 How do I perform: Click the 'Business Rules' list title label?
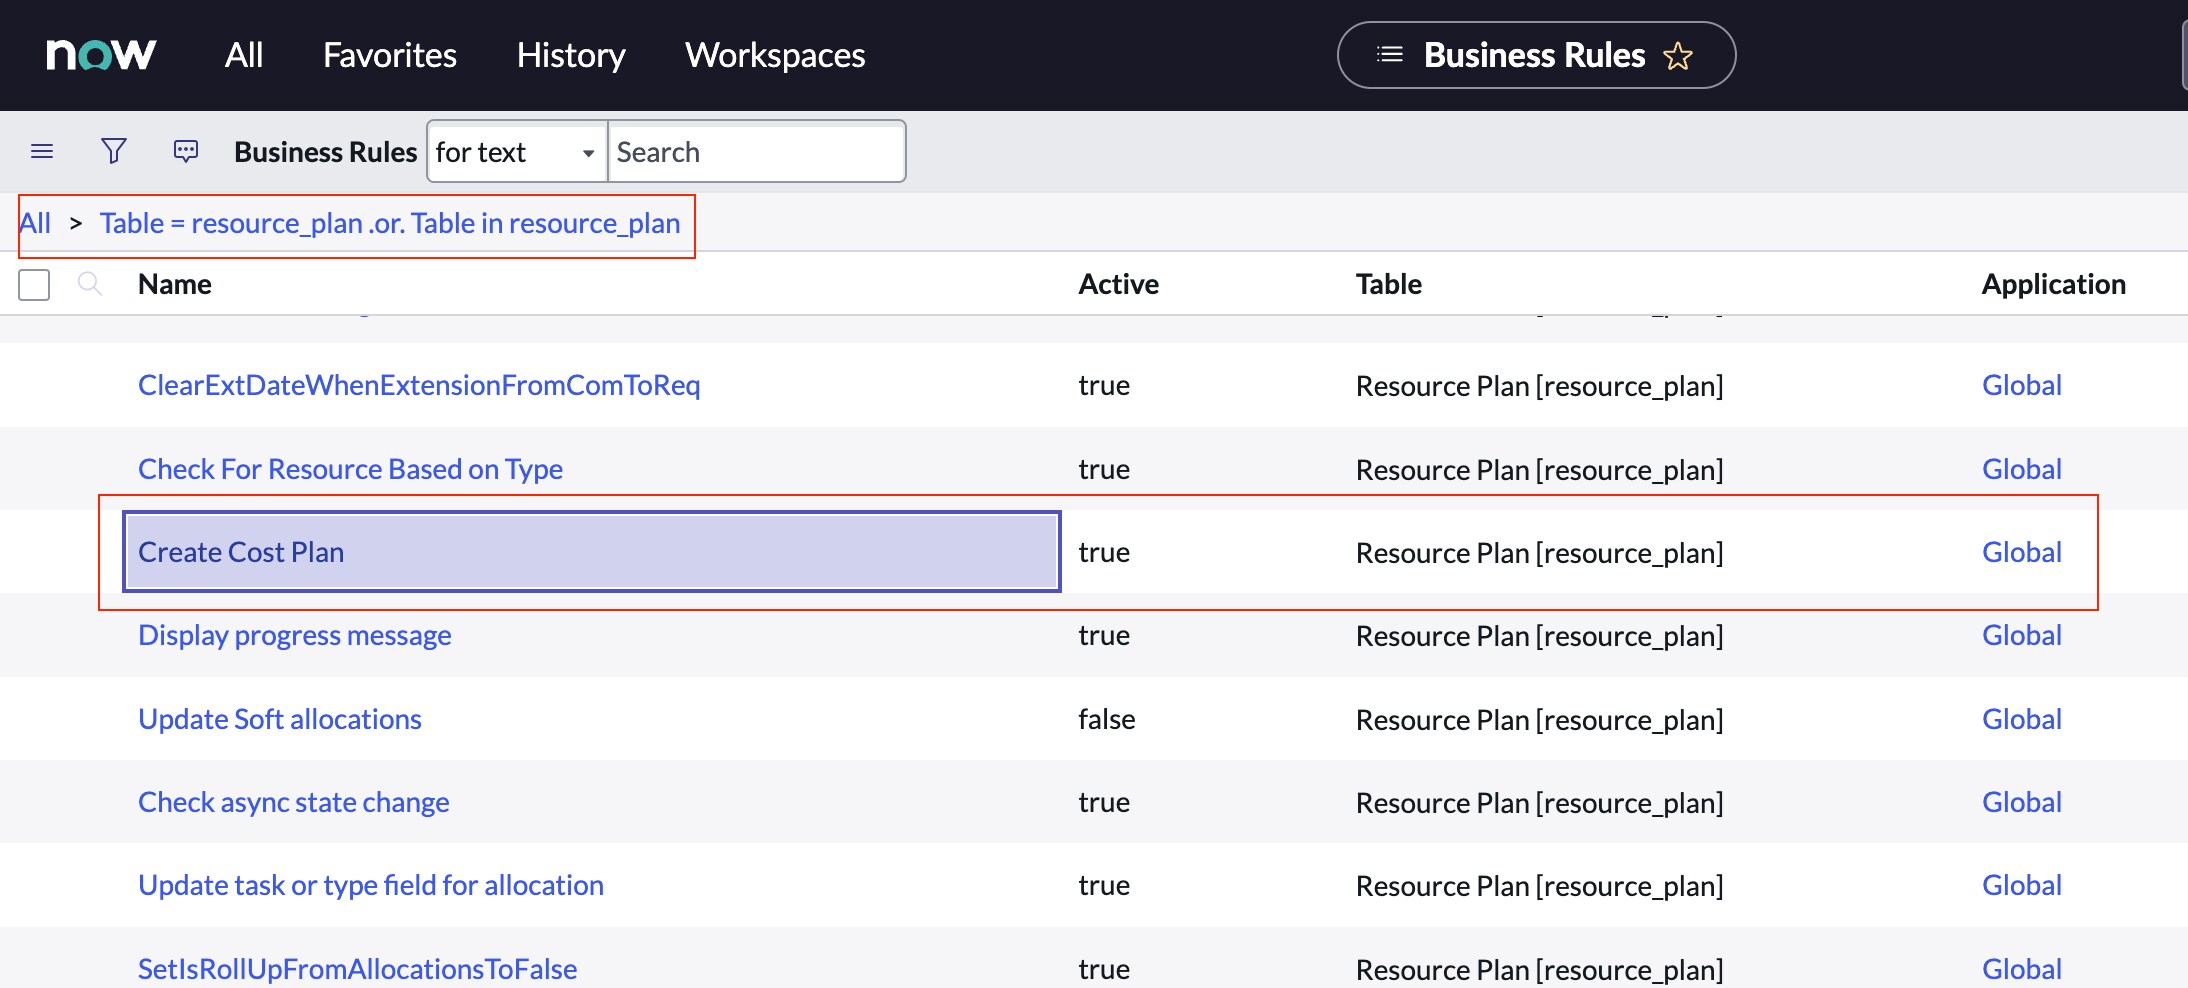(x=326, y=152)
